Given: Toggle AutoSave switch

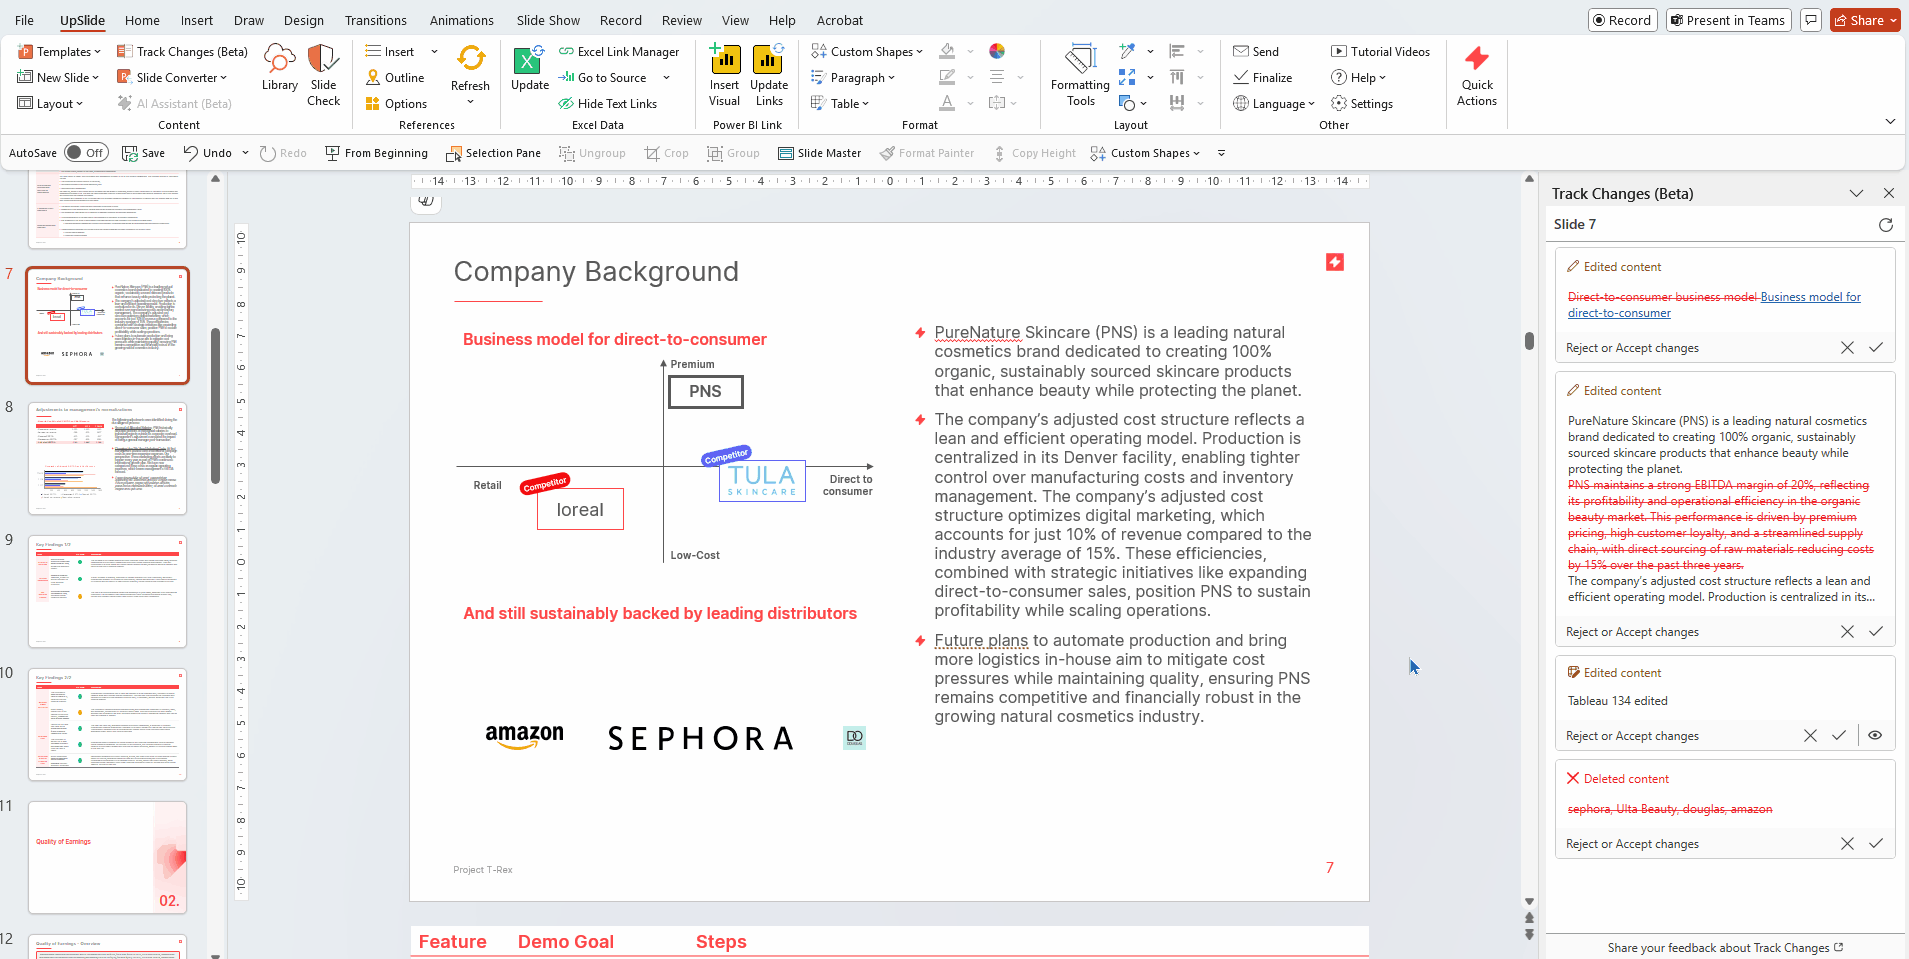Looking at the screenshot, I should [86, 153].
